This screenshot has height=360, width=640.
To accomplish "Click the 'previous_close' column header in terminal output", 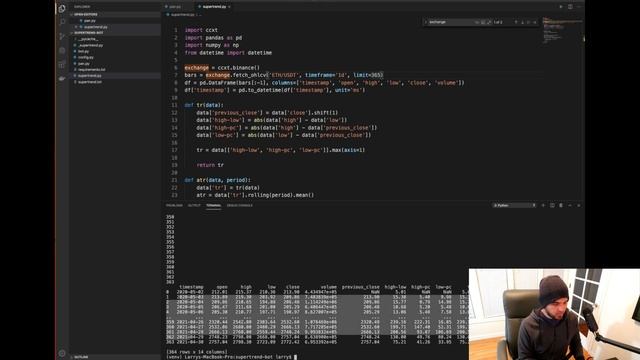I will click(360, 287).
